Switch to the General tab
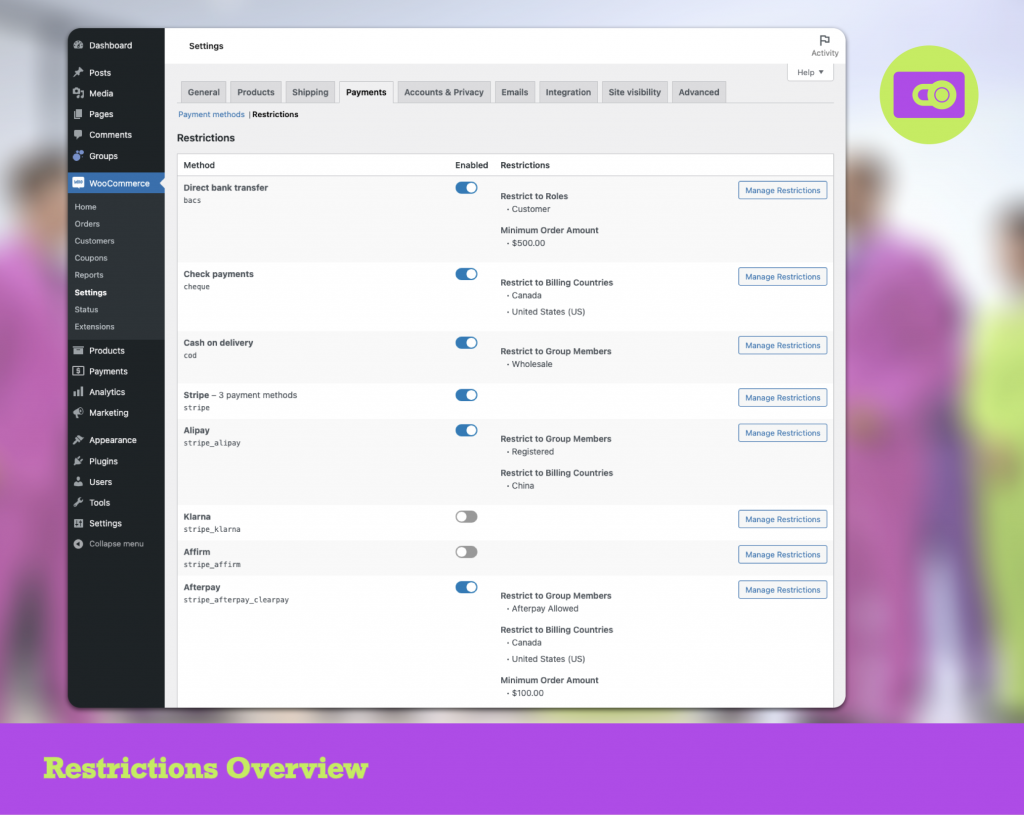The width and height of the screenshot is (1024, 815). pyautogui.click(x=204, y=92)
